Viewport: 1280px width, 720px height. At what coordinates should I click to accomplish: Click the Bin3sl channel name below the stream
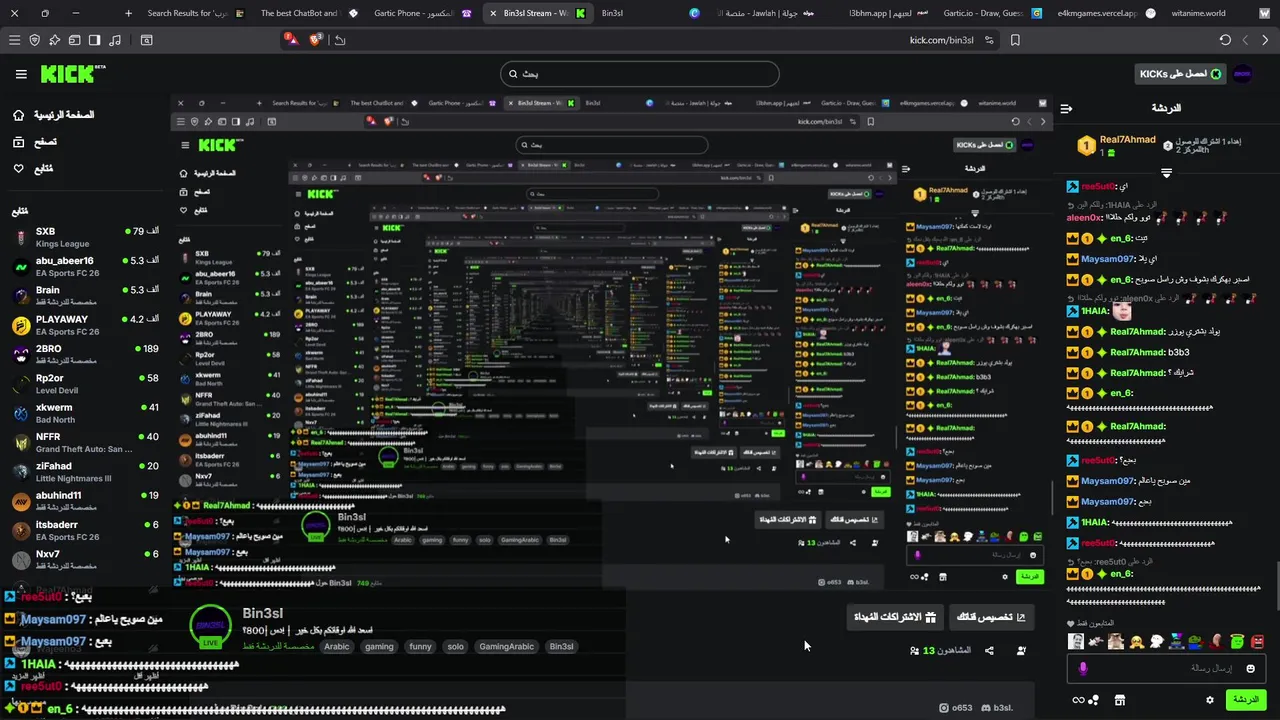[x=263, y=613]
